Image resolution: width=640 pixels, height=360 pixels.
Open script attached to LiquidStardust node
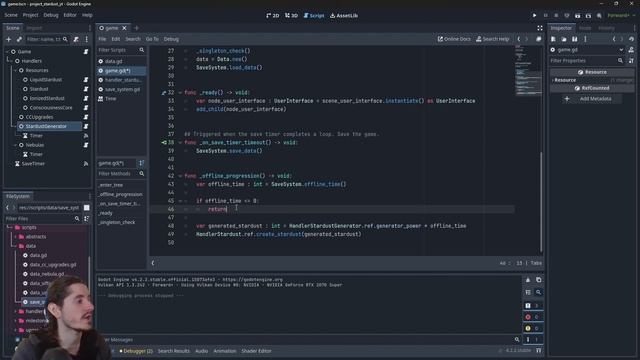(x=86, y=80)
